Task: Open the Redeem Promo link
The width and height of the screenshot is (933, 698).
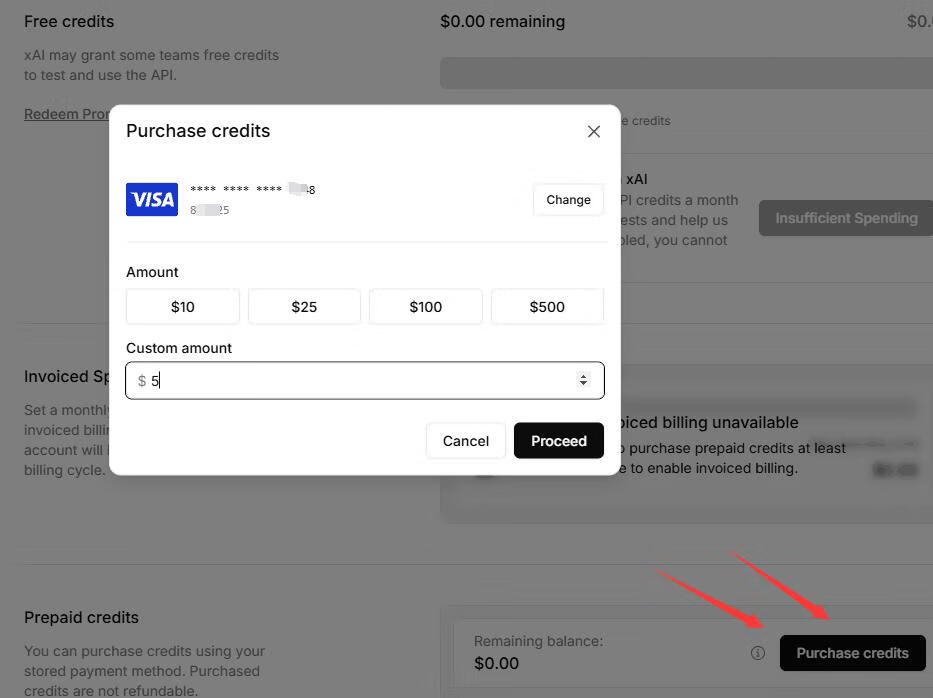Action: (x=66, y=114)
